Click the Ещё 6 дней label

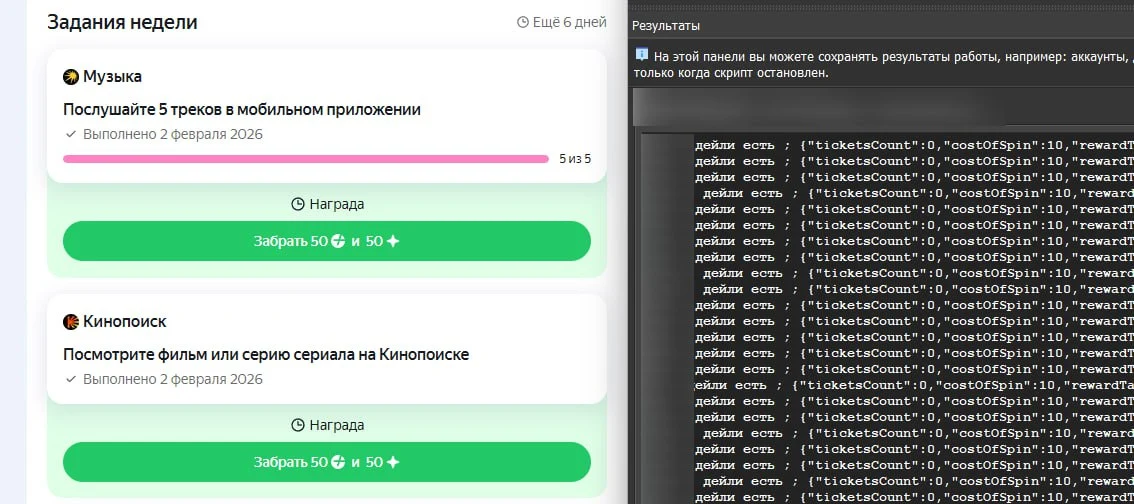[x=569, y=22]
